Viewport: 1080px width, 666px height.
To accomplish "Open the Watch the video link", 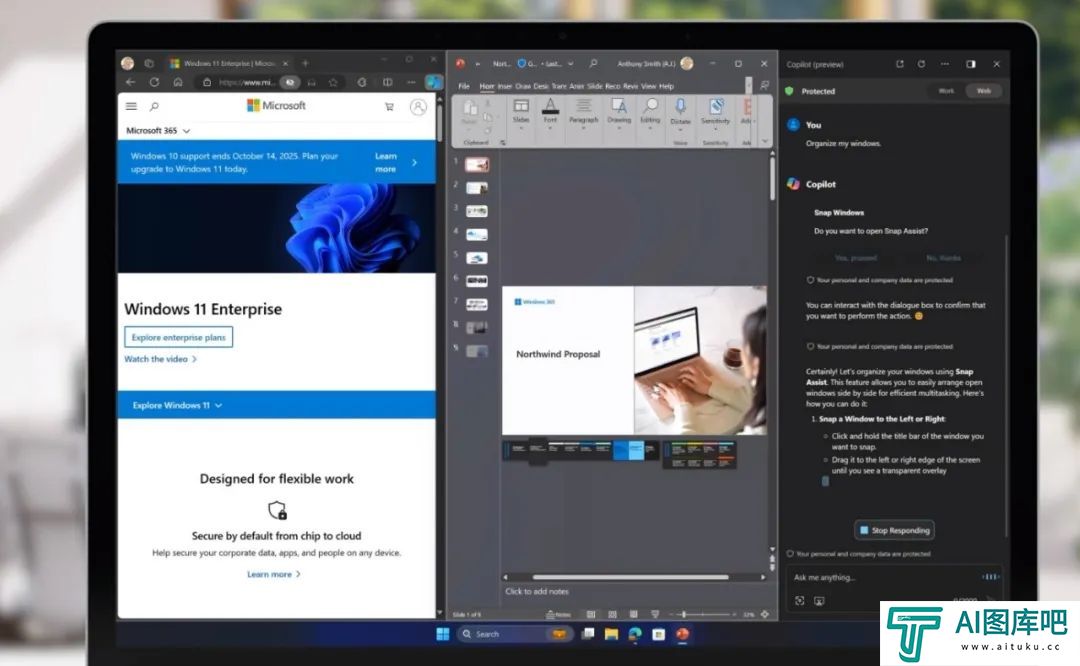I will [x=160, y=360].
